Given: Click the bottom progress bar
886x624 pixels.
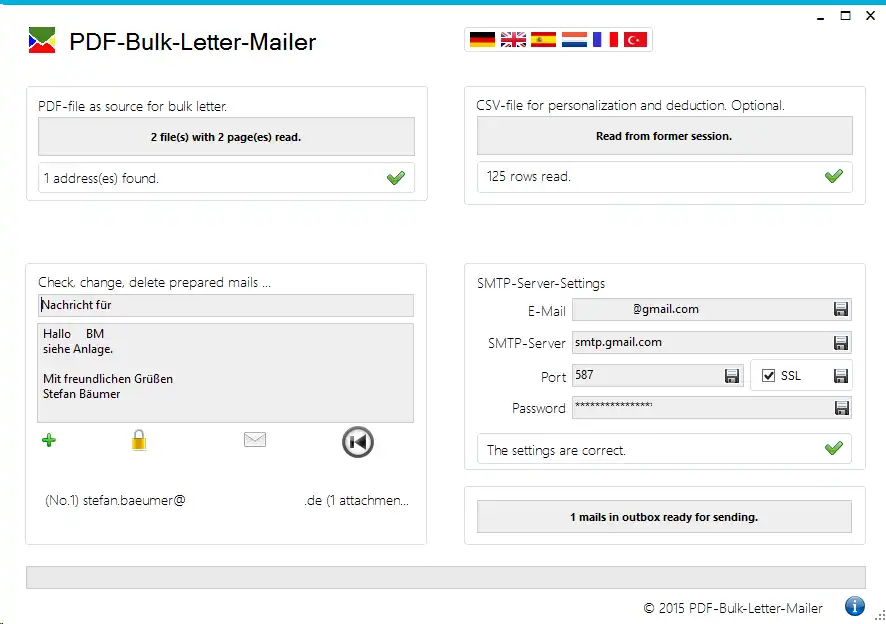Looking at the screenshot, I should pyautogui.click(x=446, y=578).
